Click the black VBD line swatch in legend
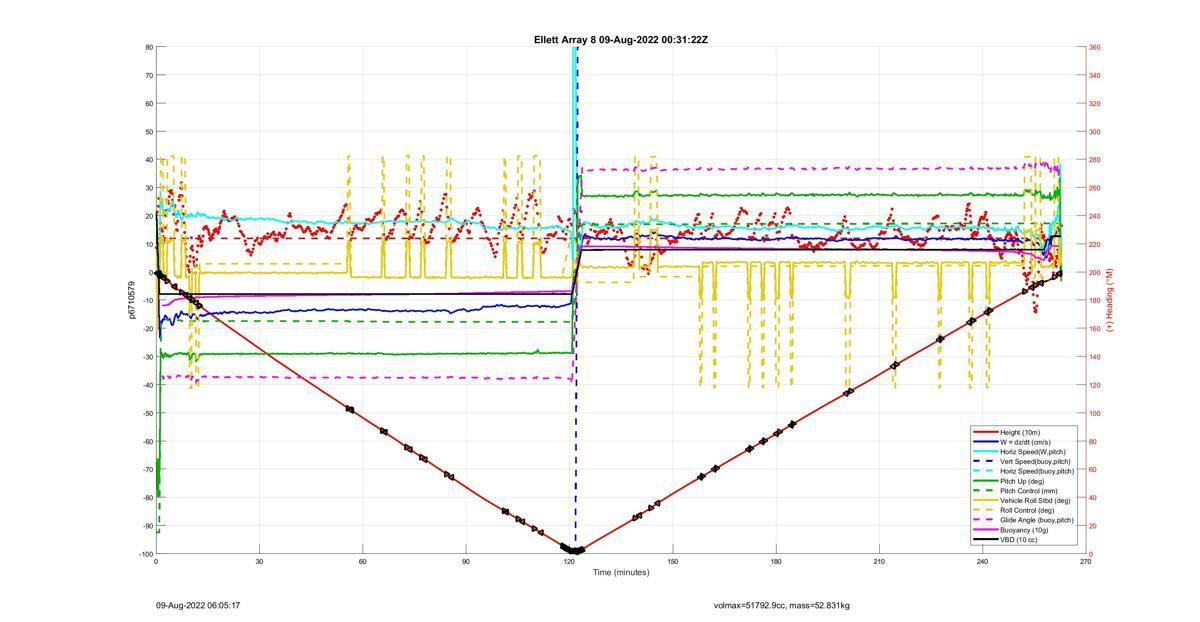The width and height of the screenshot is (1200, 622). click(985, 540)
